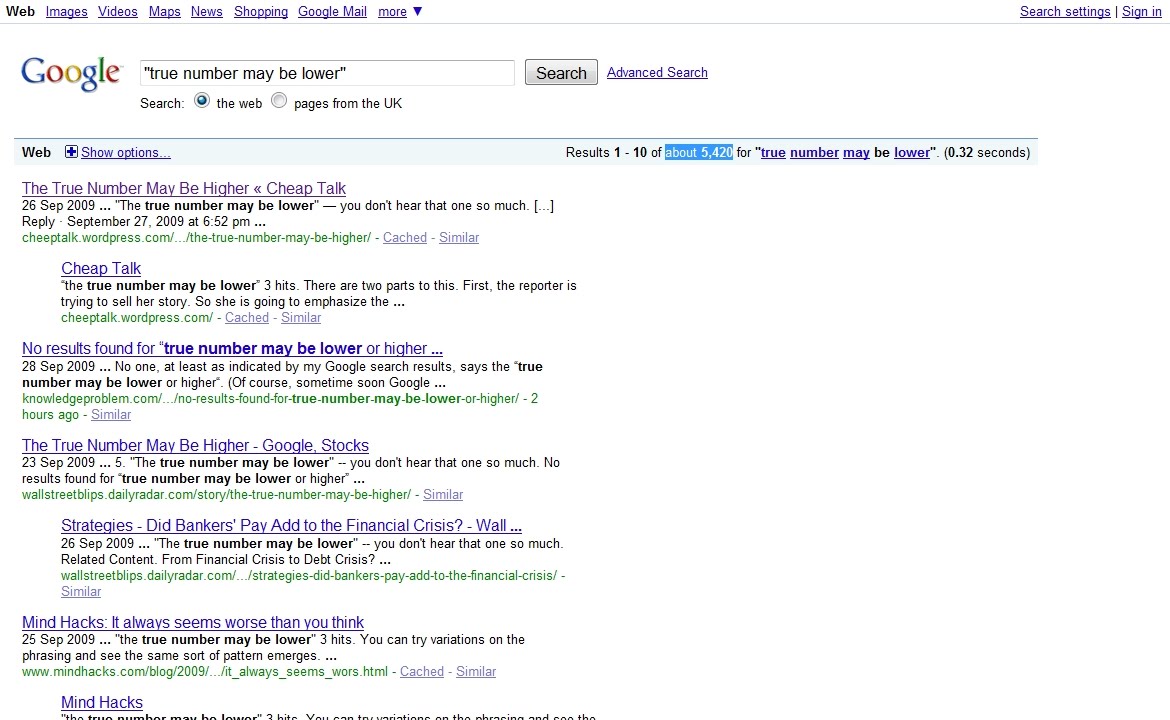Open 'Mind Hacks: It always seems worse' result

click(x=193, y=622)
